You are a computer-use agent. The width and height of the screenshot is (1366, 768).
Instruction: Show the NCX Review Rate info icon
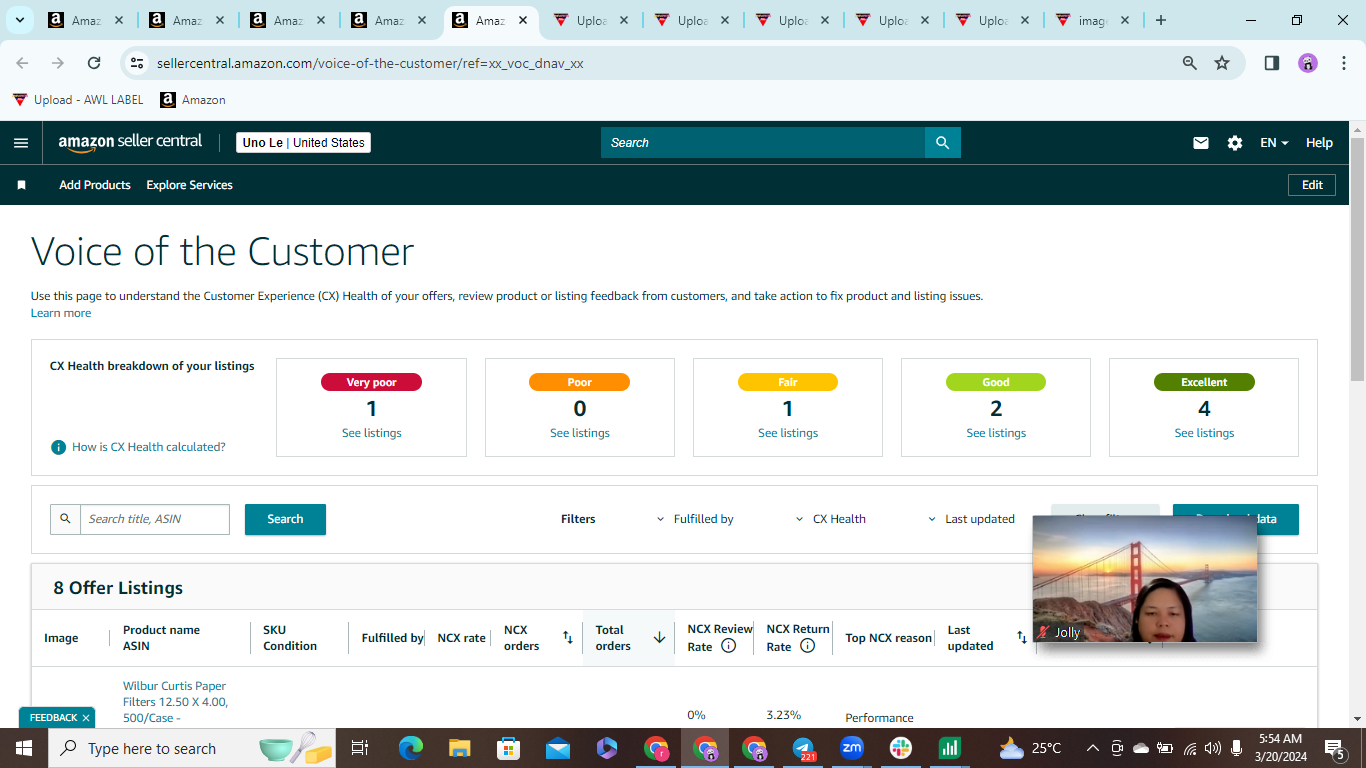(x=728, y=646)
